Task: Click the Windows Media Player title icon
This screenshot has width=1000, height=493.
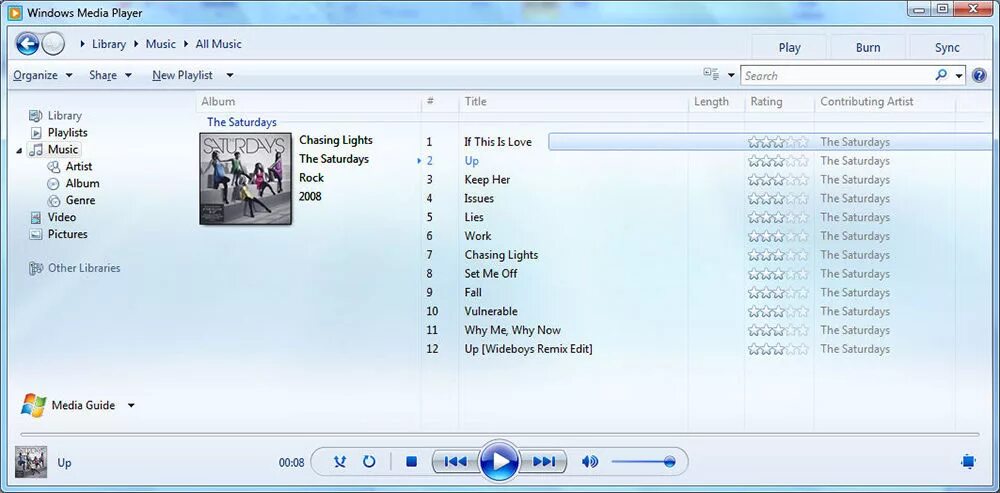Action: pos(15,12)
